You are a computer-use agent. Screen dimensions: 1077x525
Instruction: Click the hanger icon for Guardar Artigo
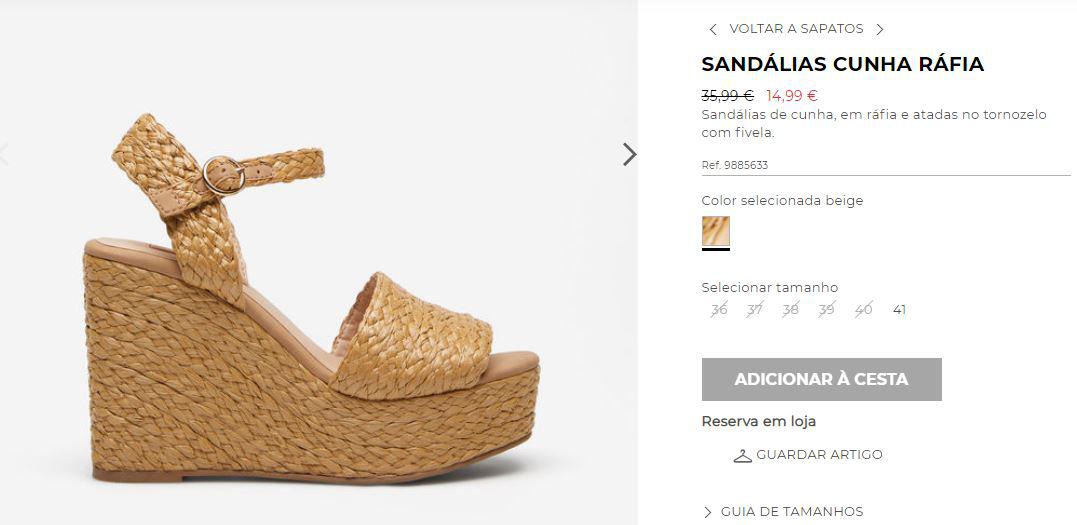[x=742, y=456]
